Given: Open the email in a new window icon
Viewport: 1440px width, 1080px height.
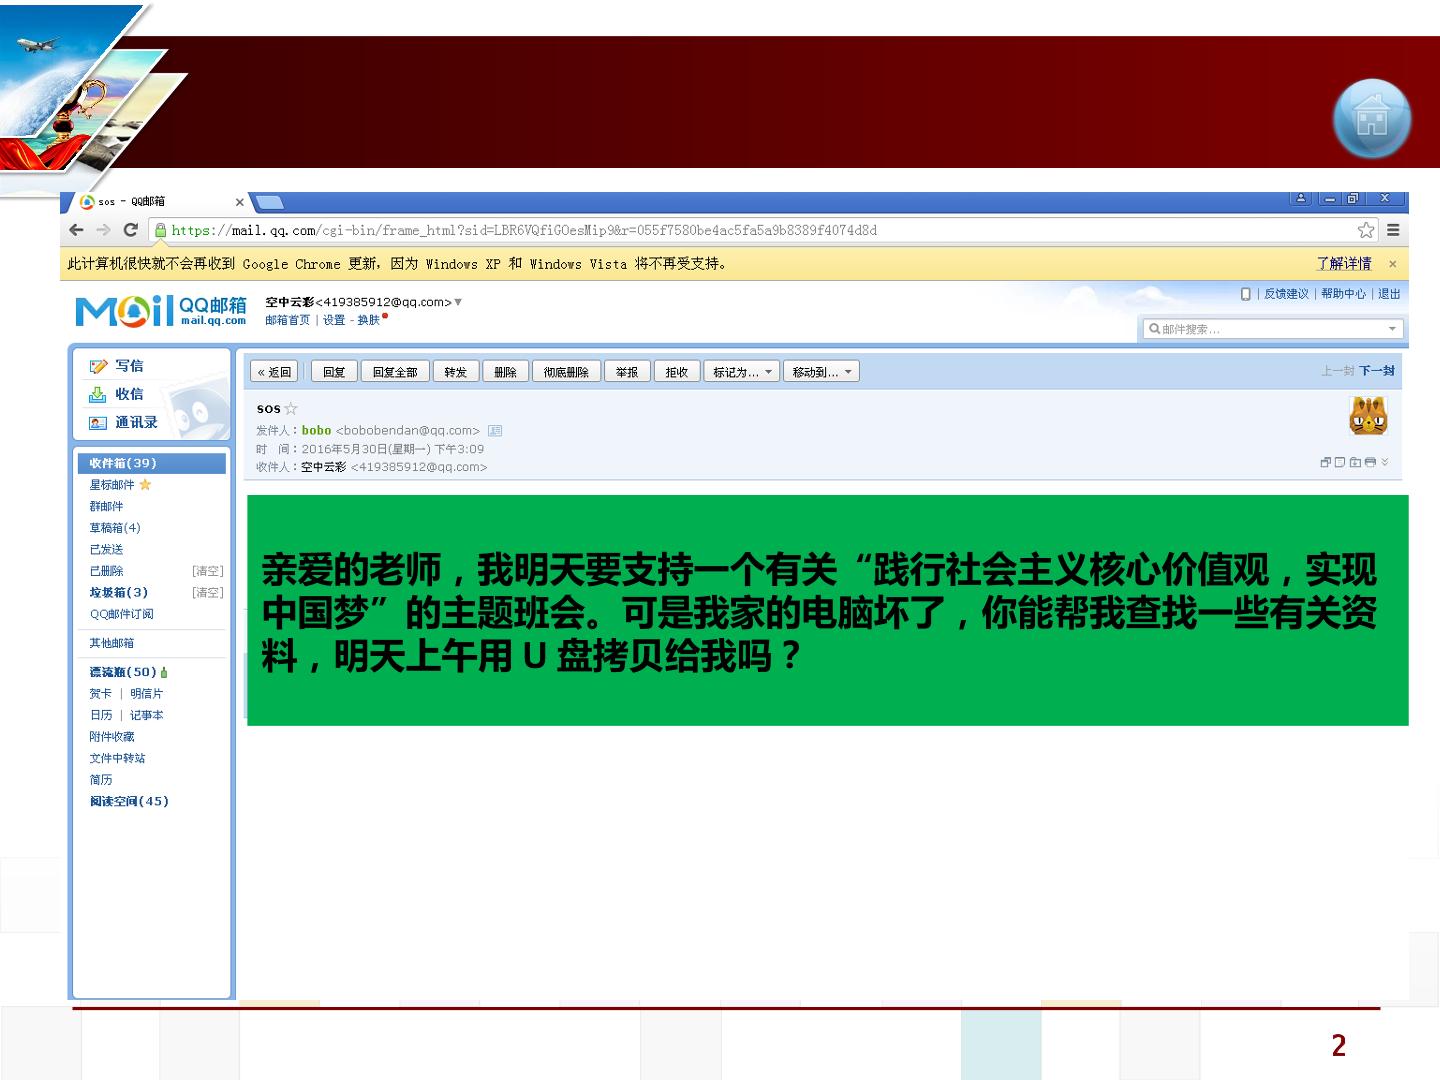Looking at the screenshot, I should coord(1326,462).
